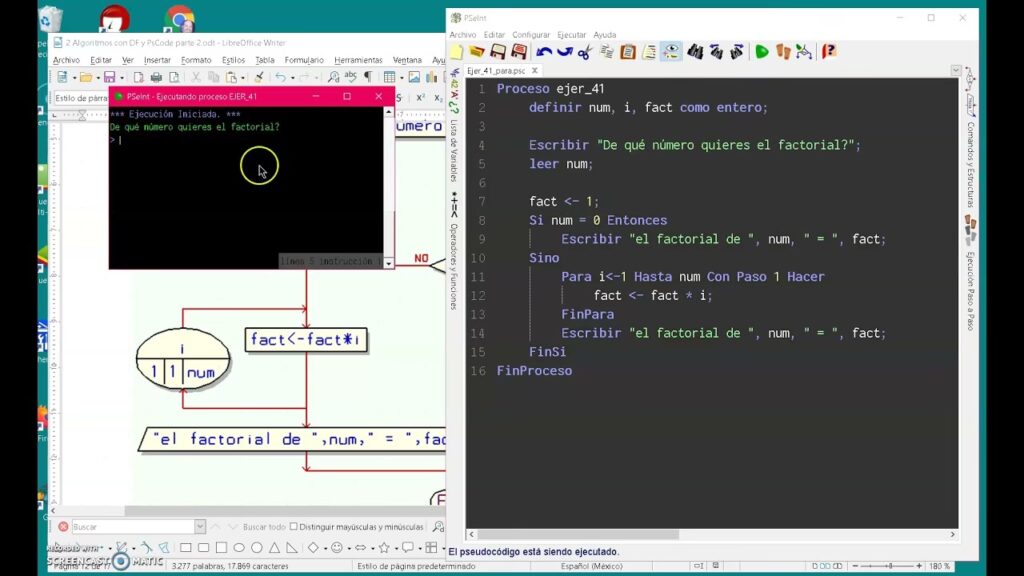Click the Undo arrow in PSeInt toolbar
The image size is (1024, 576).
coord(543,52)
